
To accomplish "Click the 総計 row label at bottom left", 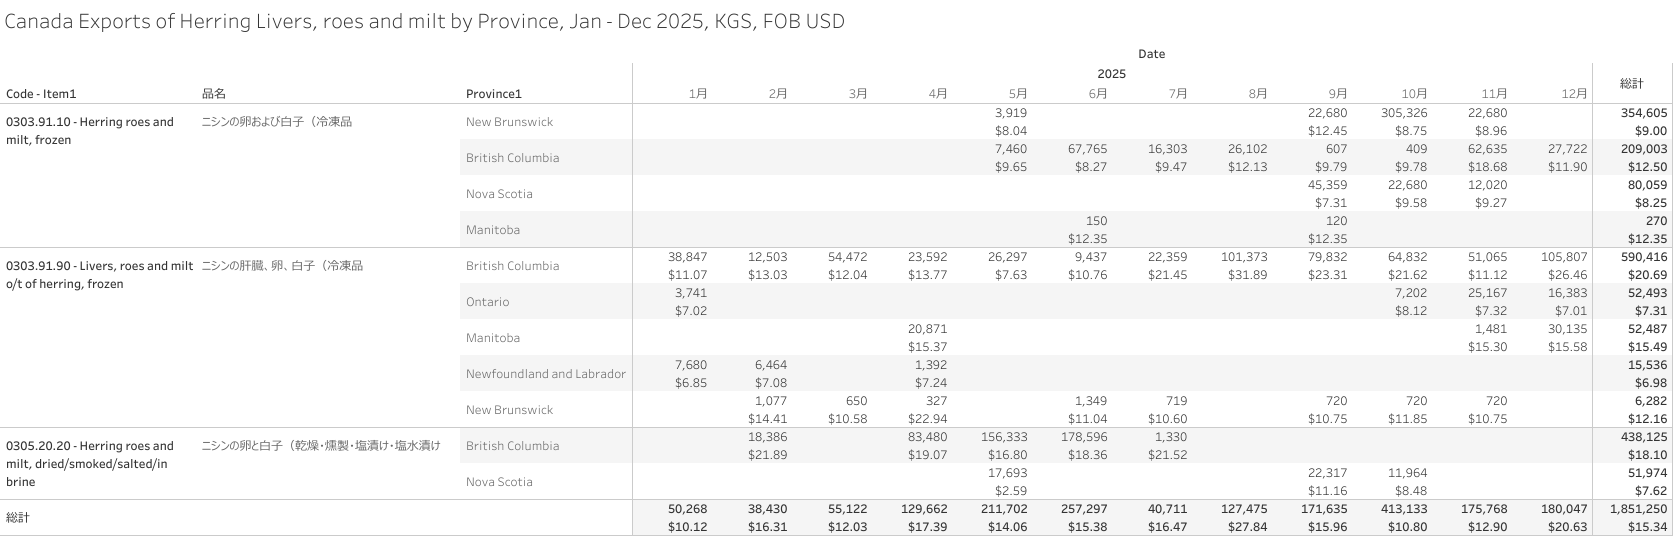I will [x=19, y=518].
